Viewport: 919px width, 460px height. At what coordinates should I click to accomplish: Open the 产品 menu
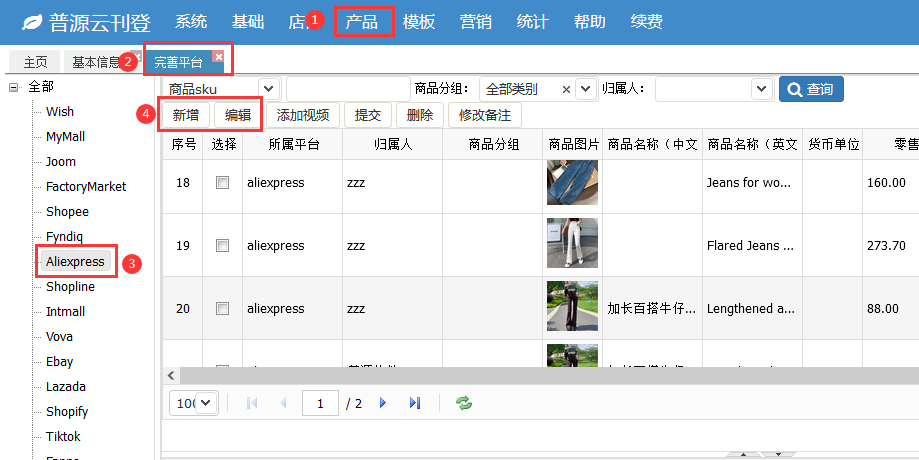tap(362, 22)
